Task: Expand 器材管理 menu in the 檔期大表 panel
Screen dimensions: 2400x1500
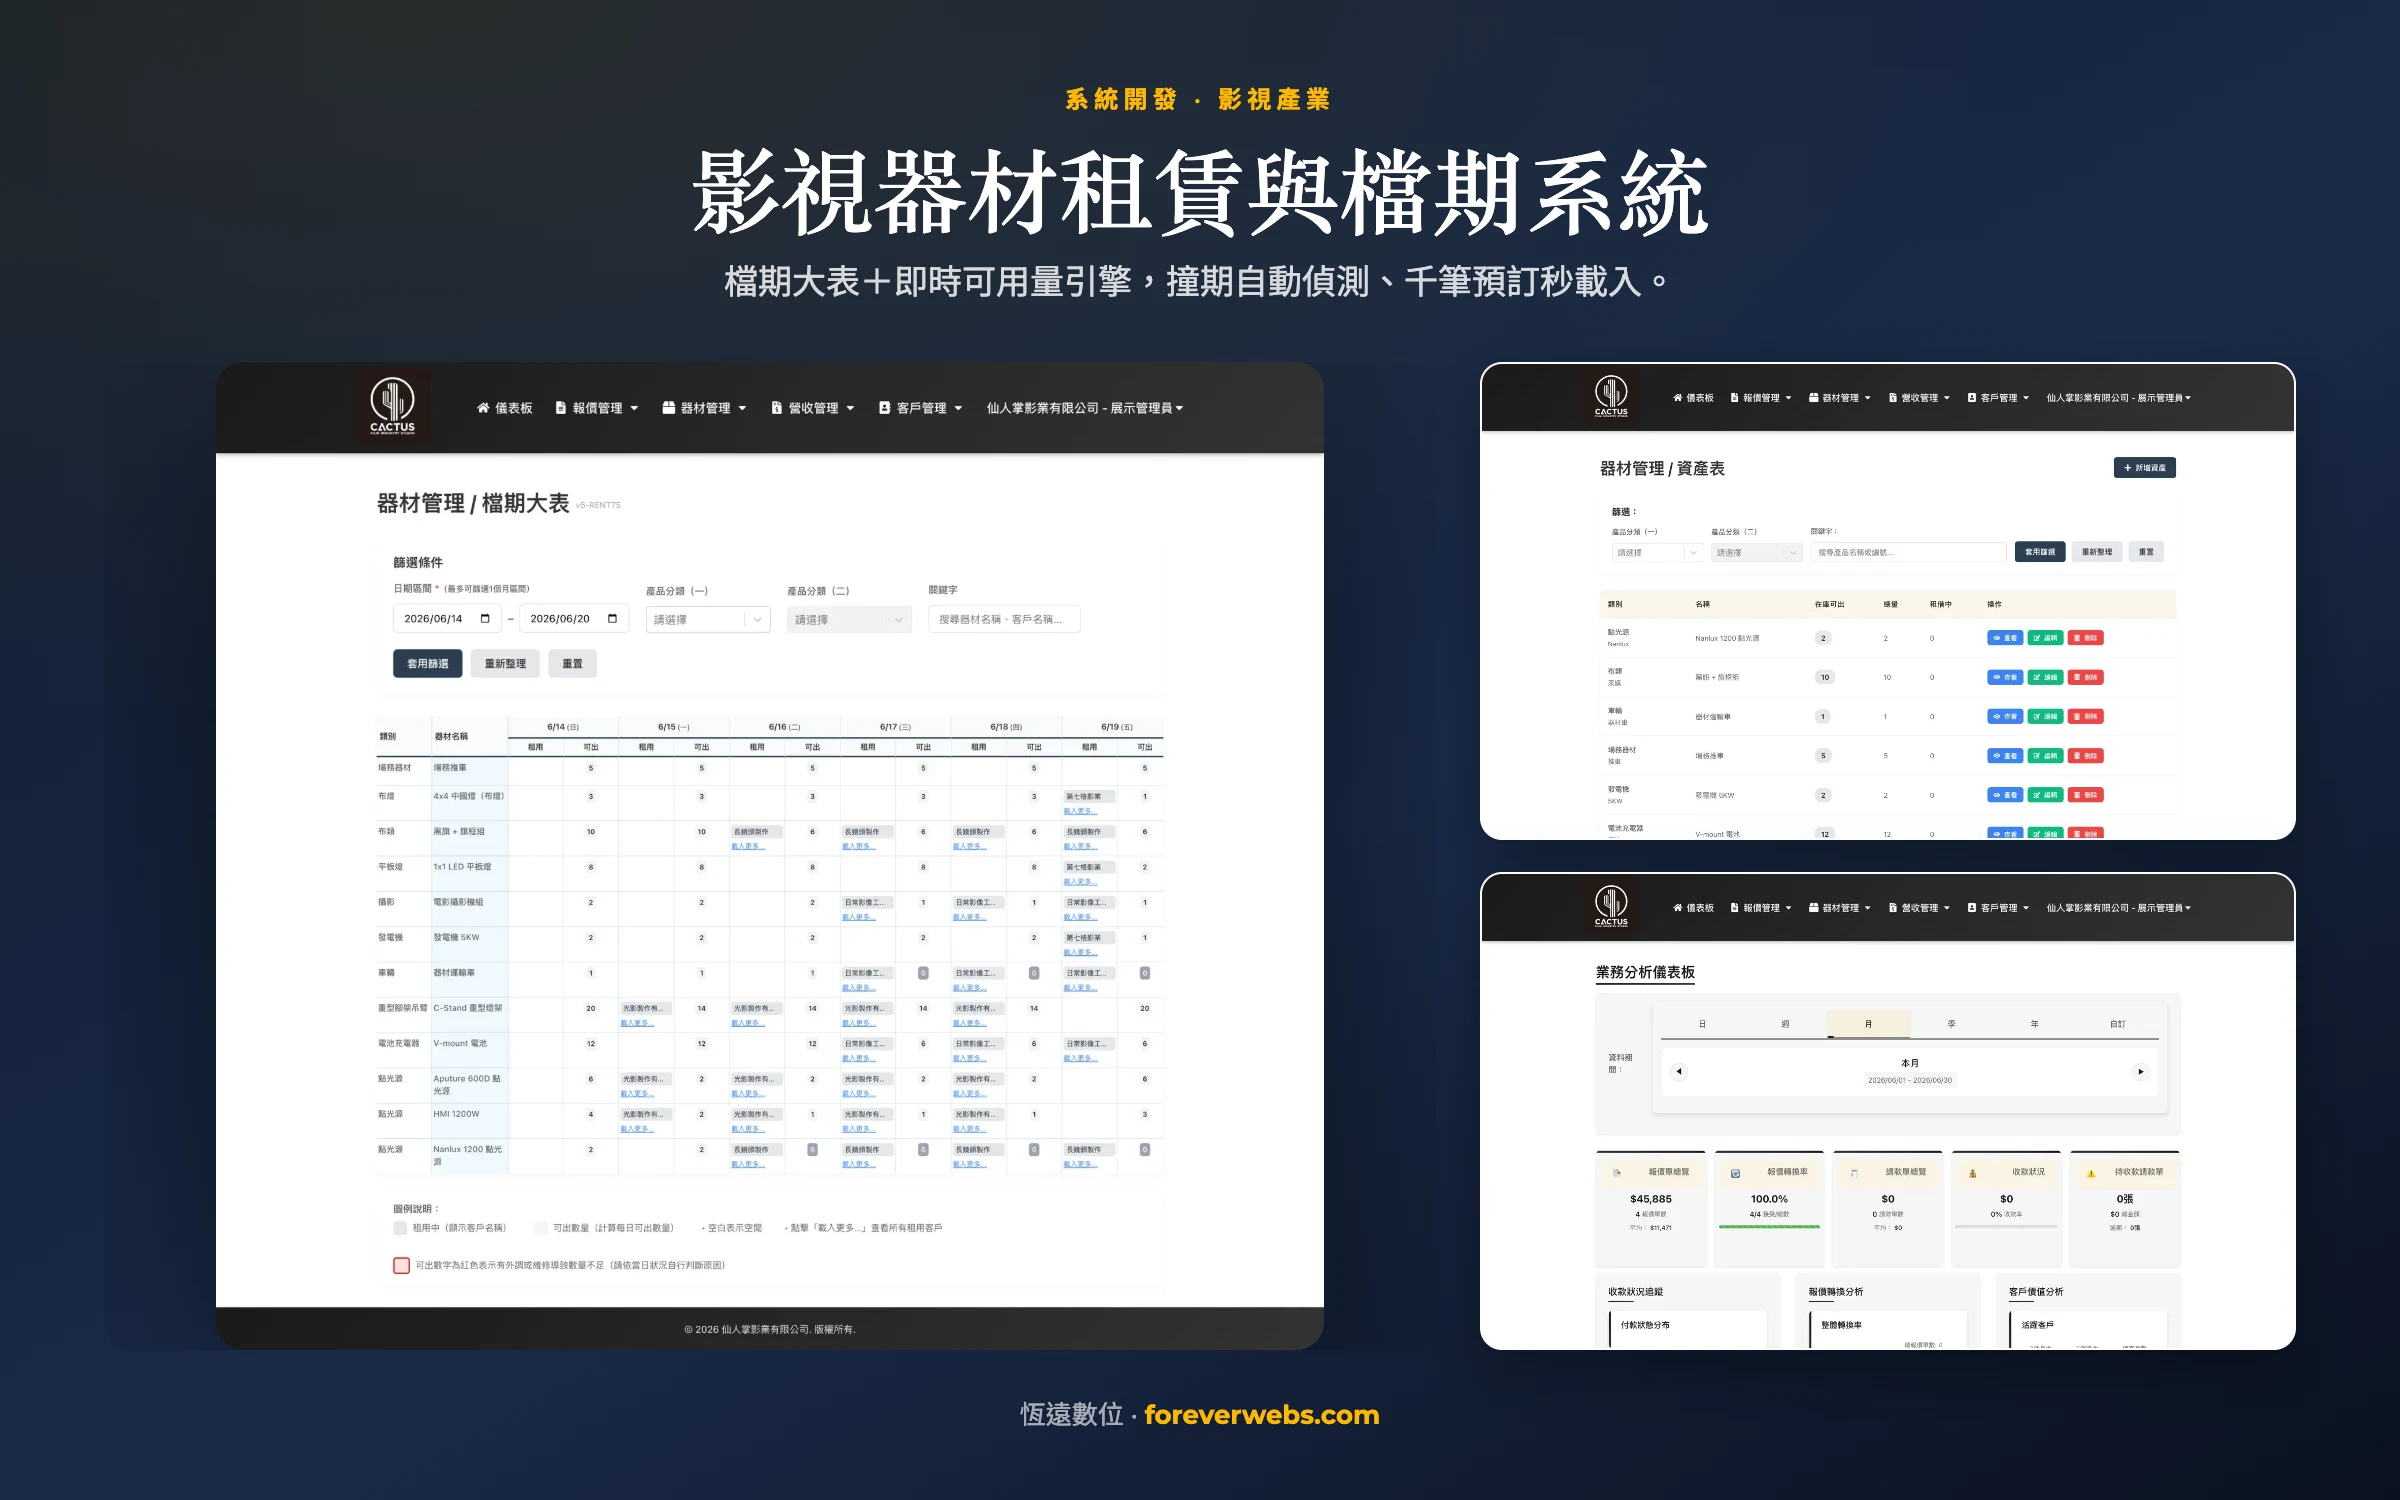Action: (x=704, y=408)
